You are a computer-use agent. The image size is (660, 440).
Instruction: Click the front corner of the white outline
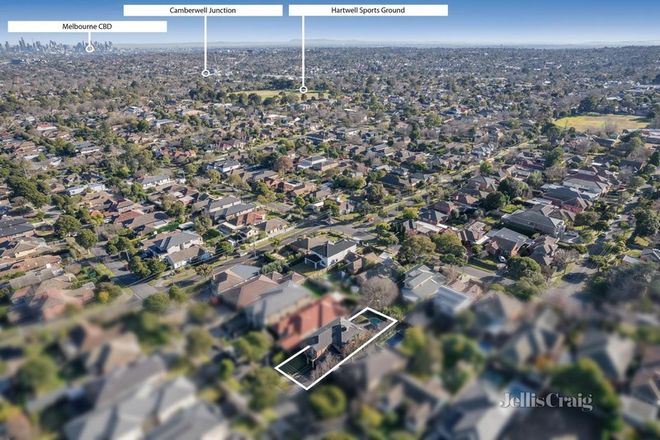tap(306, 388)
